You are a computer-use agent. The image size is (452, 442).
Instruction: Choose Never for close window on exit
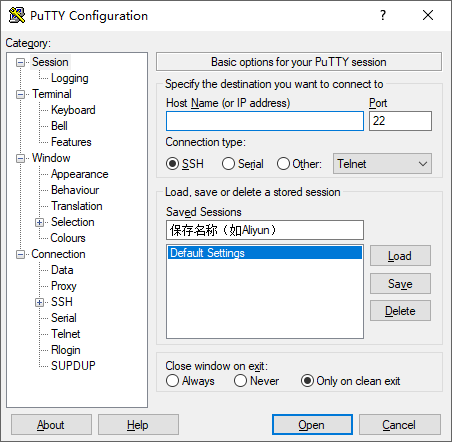[x=240, y=381]
